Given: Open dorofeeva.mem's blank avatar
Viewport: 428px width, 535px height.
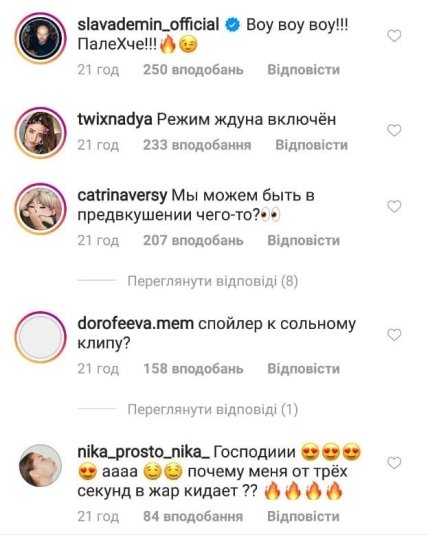Looking at the screenshot, I should tap(40, 336).
